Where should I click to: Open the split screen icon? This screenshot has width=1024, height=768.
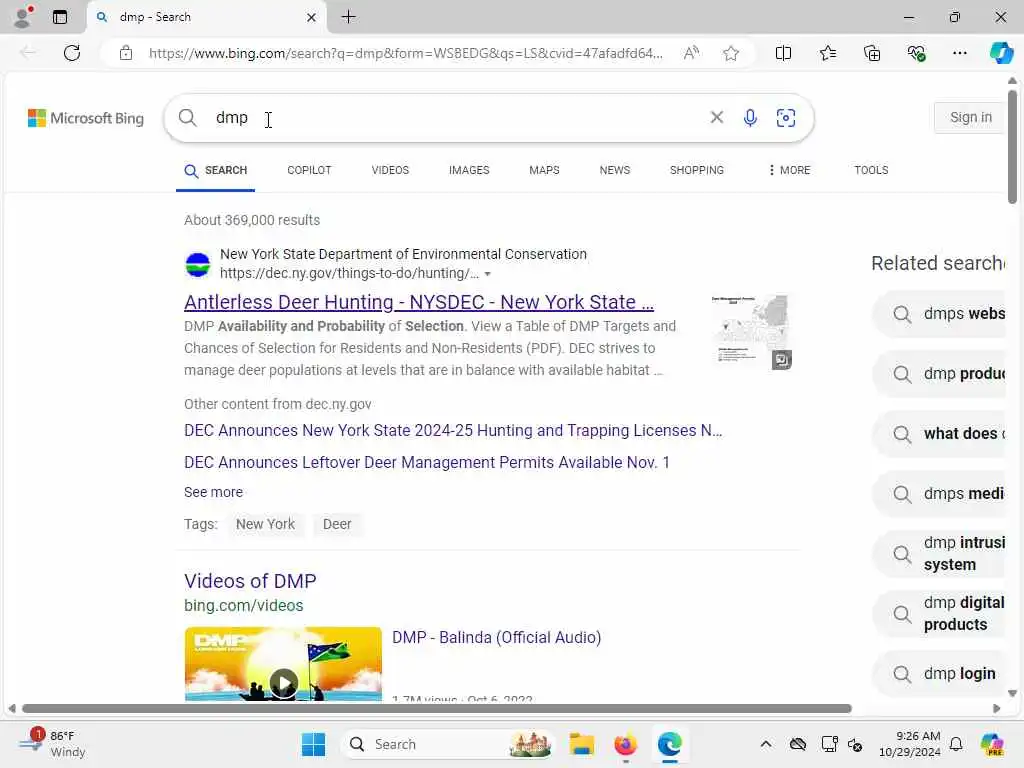pyautogui.click(x=783, y=53)
